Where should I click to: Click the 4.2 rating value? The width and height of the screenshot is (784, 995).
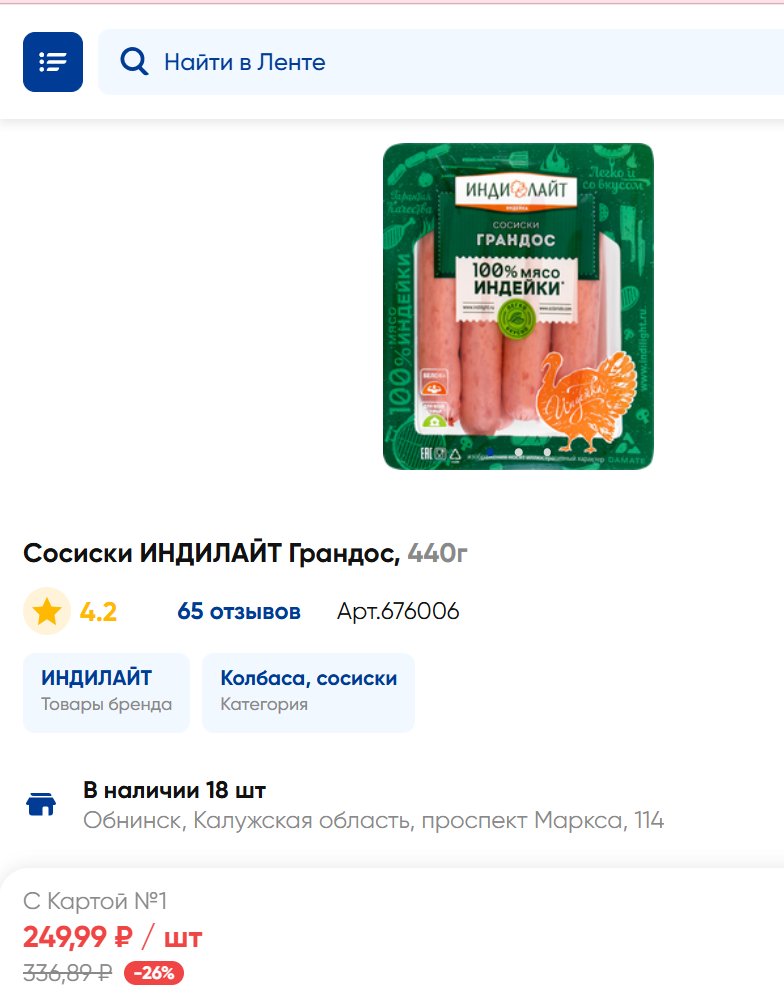click(x=98, y=612)
